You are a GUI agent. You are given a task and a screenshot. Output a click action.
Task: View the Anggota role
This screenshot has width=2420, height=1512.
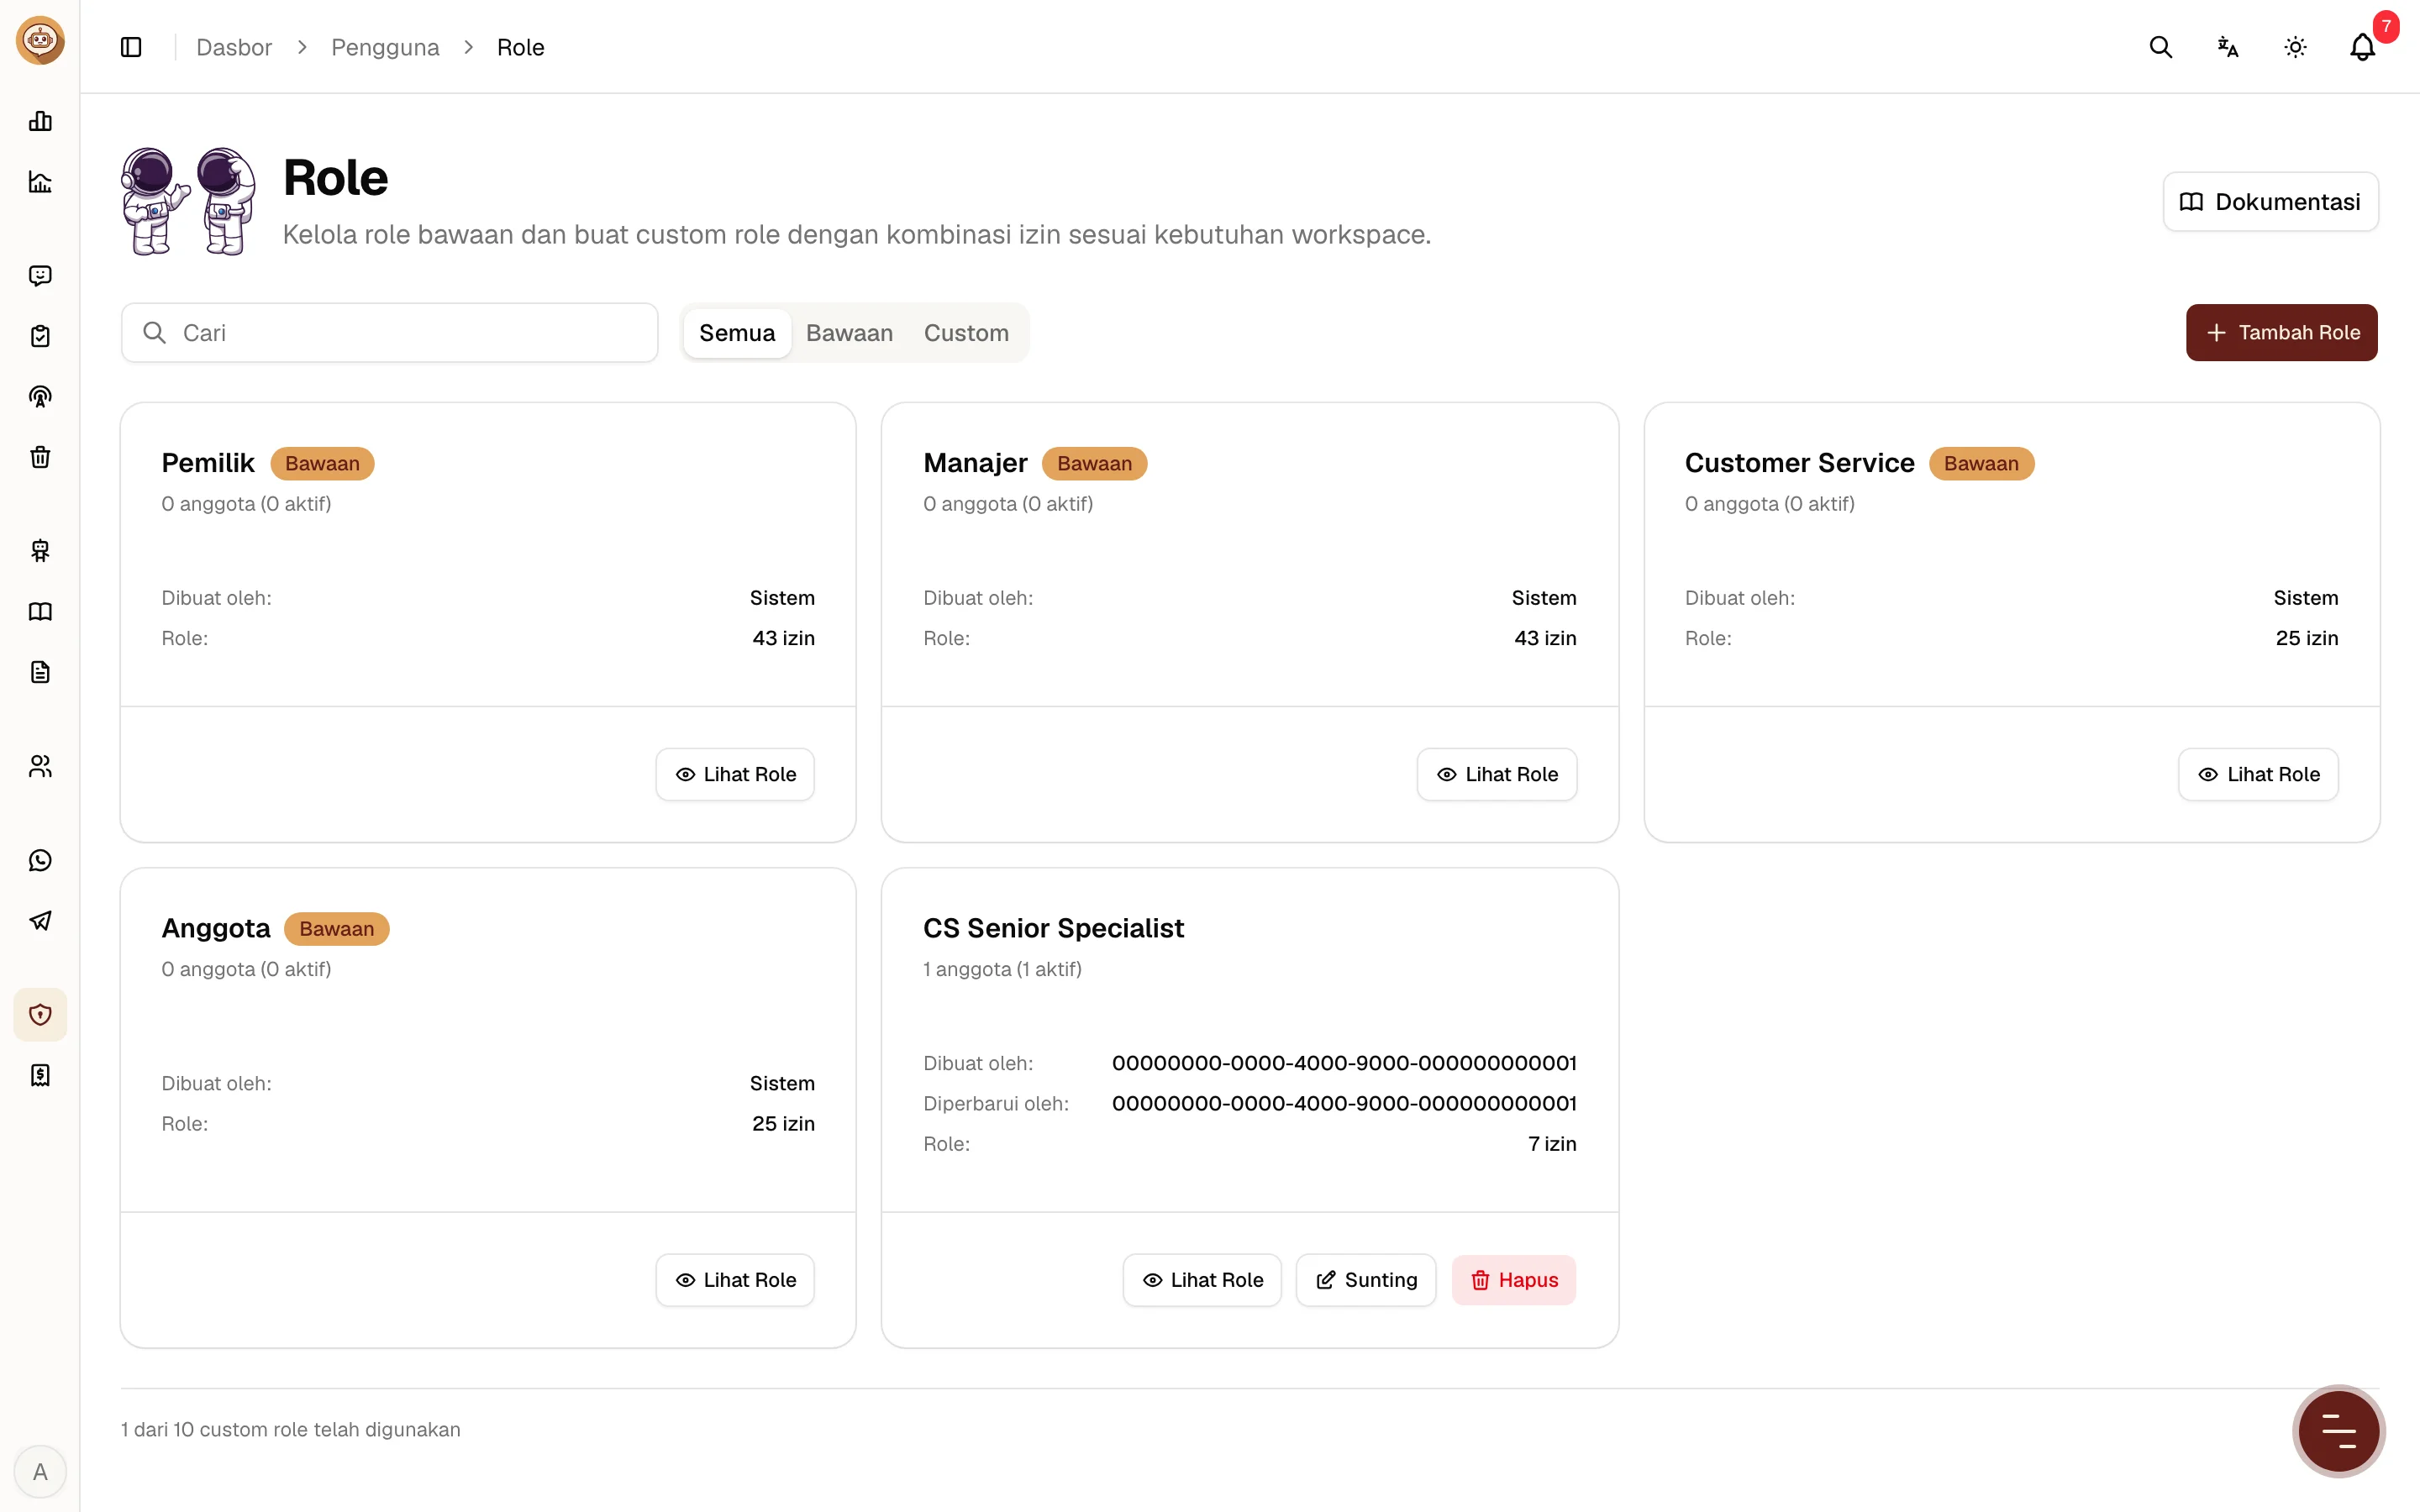click(735, 1280)
